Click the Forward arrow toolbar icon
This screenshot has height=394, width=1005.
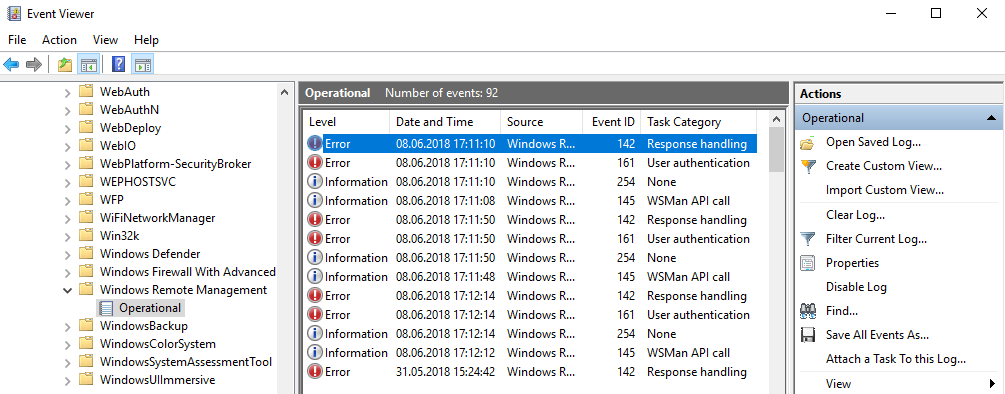click(34, 65)
